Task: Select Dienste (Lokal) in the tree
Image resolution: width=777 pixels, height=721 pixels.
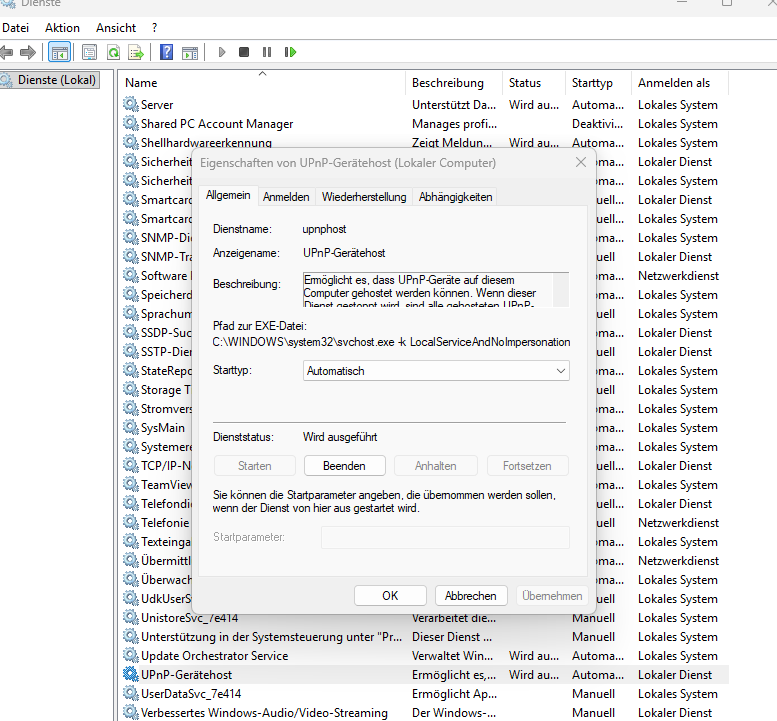Action: pos(50,80)
